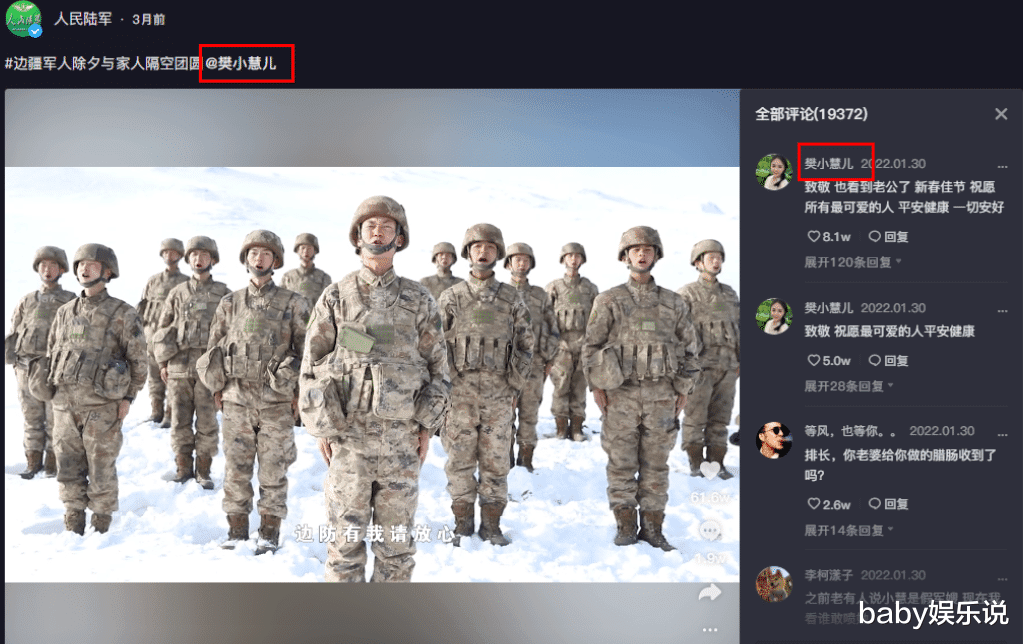Viewport: 1023px width, 644px height.
Task: Open more menu on first comment
Action: tap(1002, 165)
